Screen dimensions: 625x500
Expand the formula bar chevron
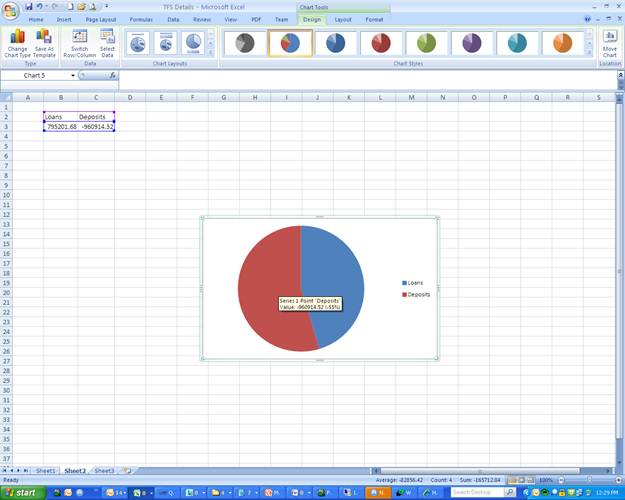(621, 75)
